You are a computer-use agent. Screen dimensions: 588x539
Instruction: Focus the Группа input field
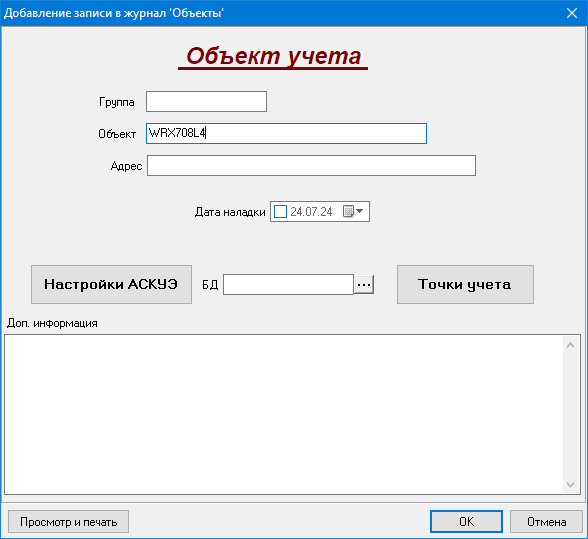point(206,101)
